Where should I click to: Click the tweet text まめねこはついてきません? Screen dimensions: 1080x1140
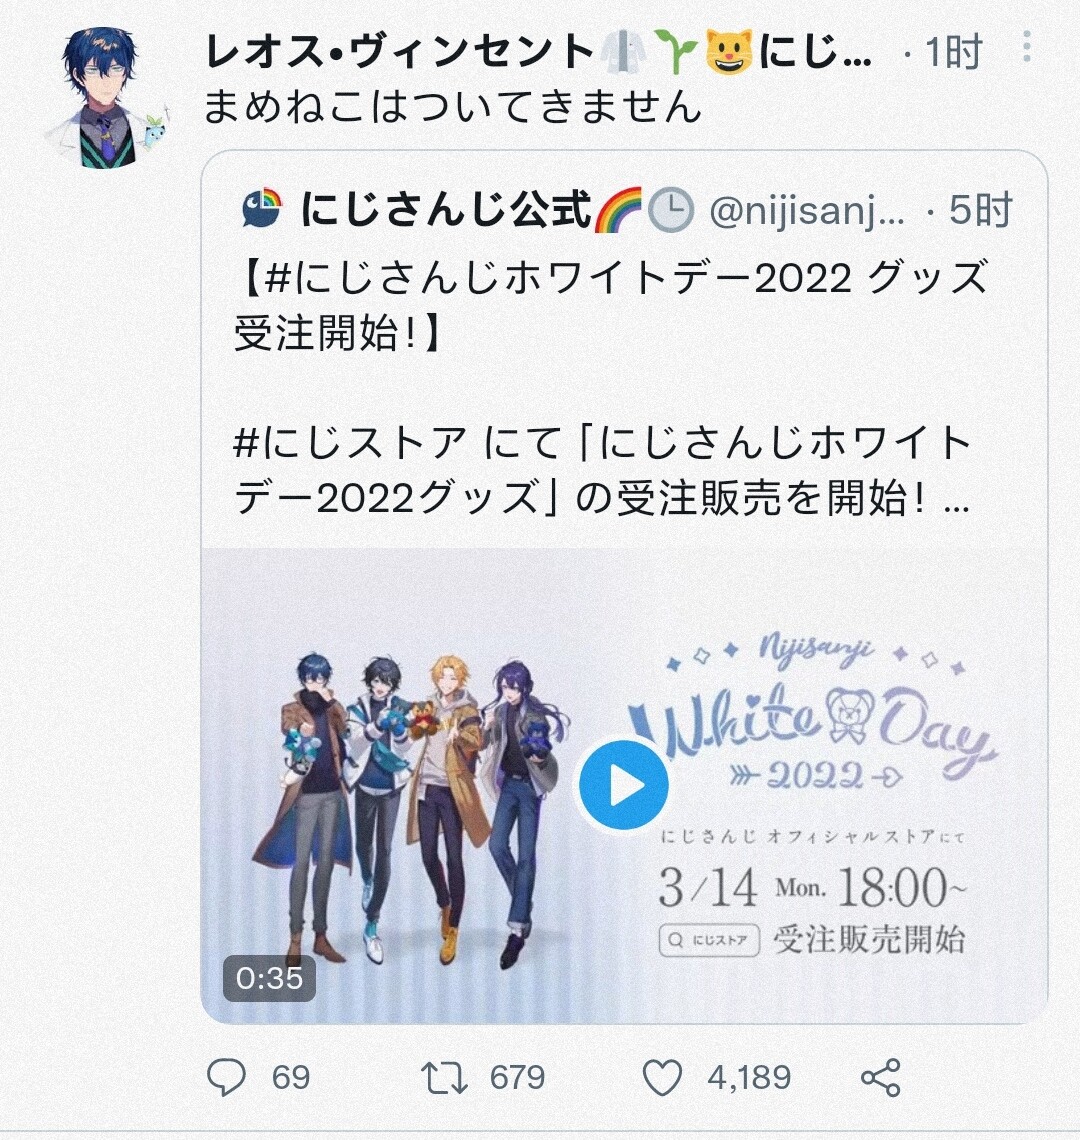452,106
